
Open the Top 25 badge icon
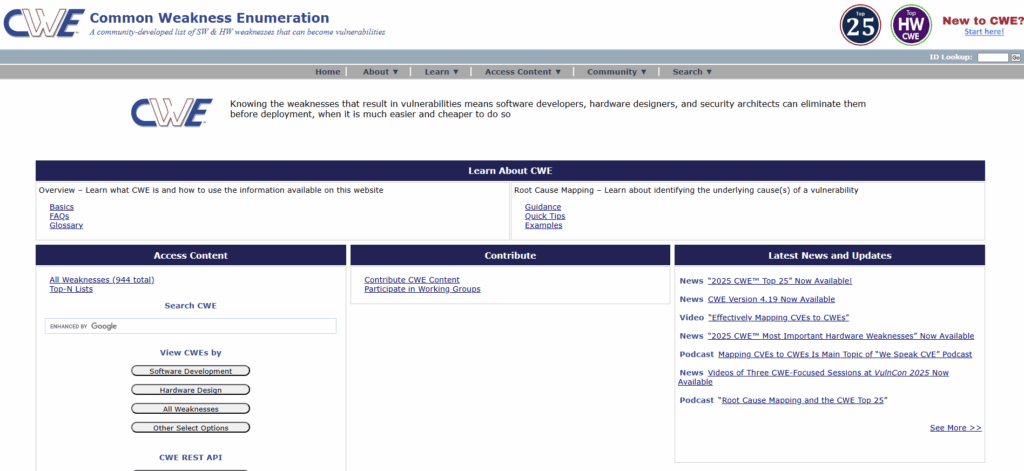(x=860, y=25)
